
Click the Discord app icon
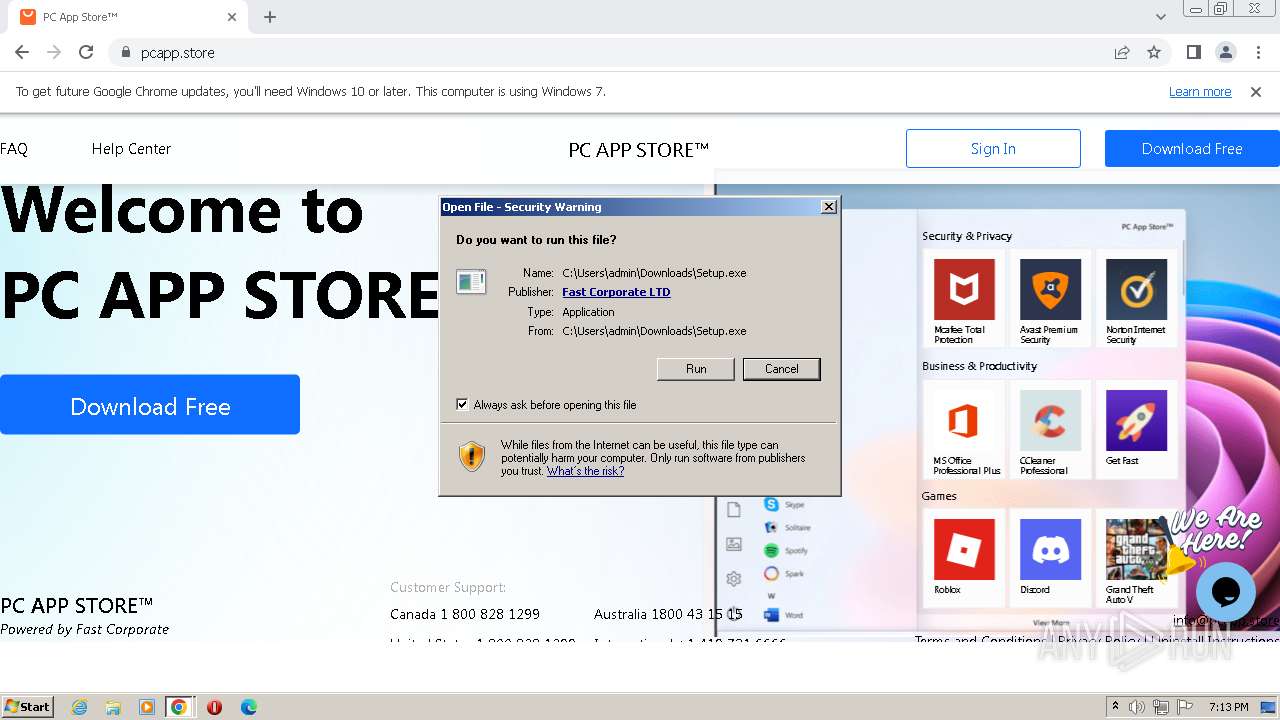(x=1050, y=549)
